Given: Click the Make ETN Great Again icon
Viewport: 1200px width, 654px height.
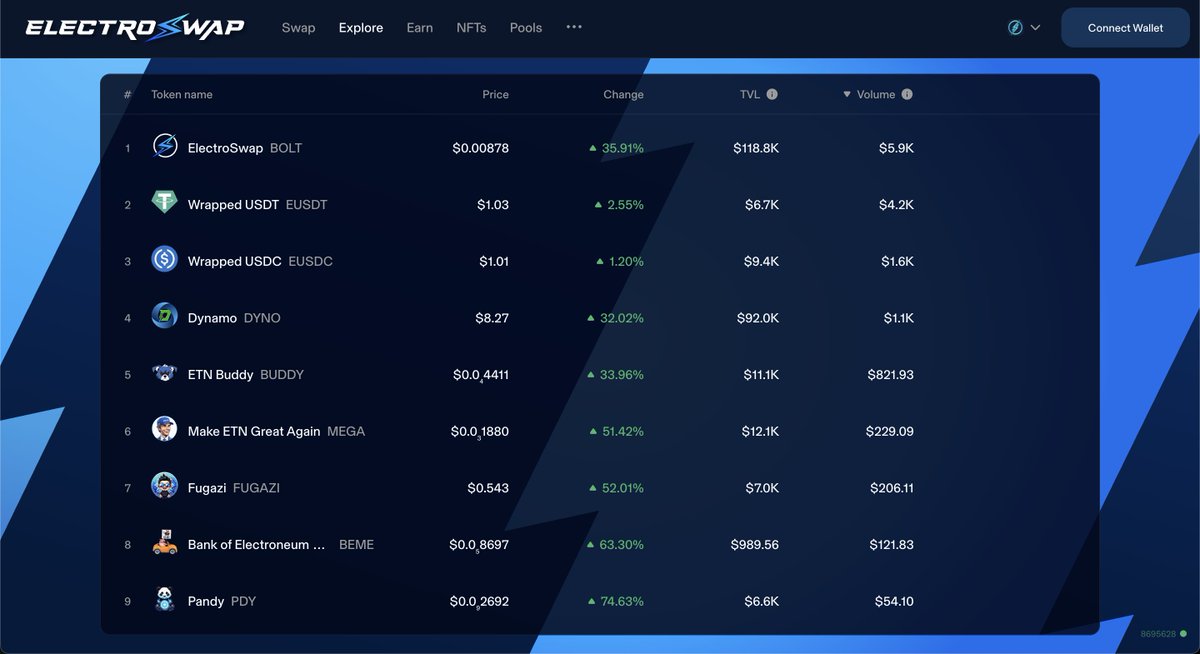Looking at the screenshot, I should pyautogui.click(x=164, y=430).
